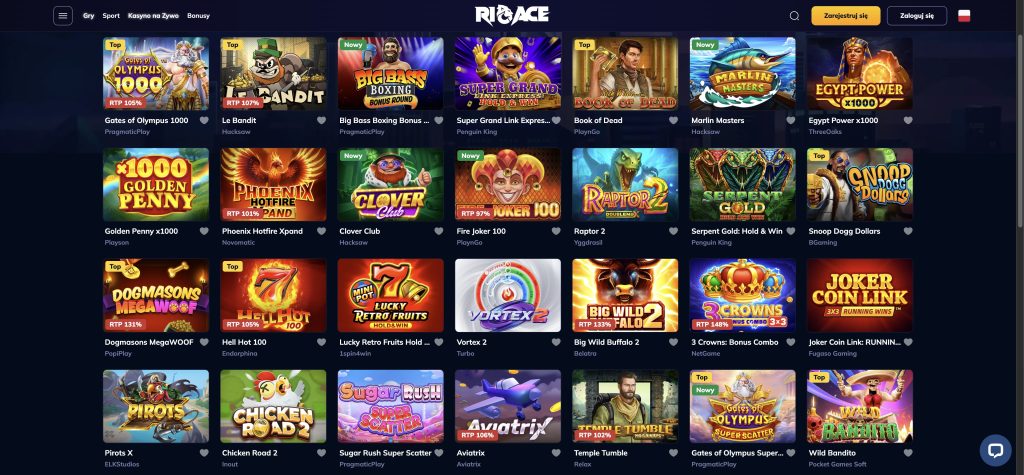Viewport: 1024px width, 475px height.
Task: Click heart icon beside Hell Hot 100
Action: tap(321, 342)
